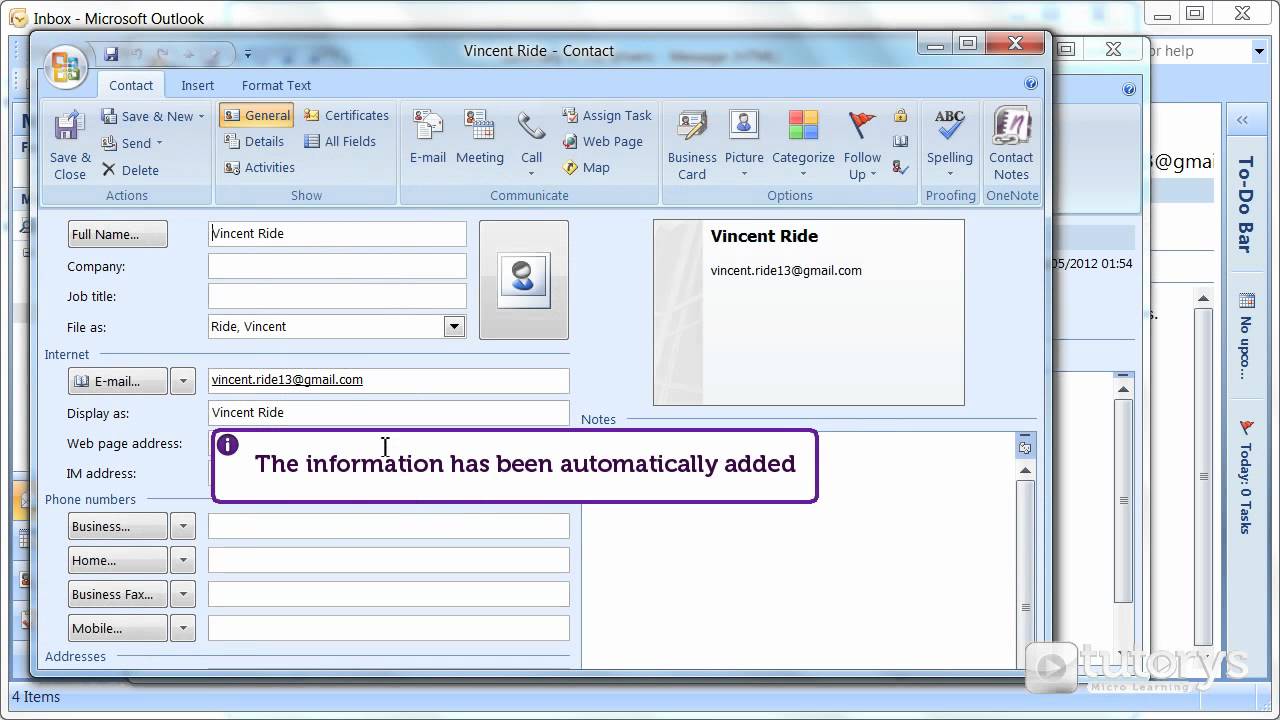The height and width of the screenshot is (720, 1280).
Task: Open the Follow Up flag menu
Action: pyautogui.click(x=862, y=145)
